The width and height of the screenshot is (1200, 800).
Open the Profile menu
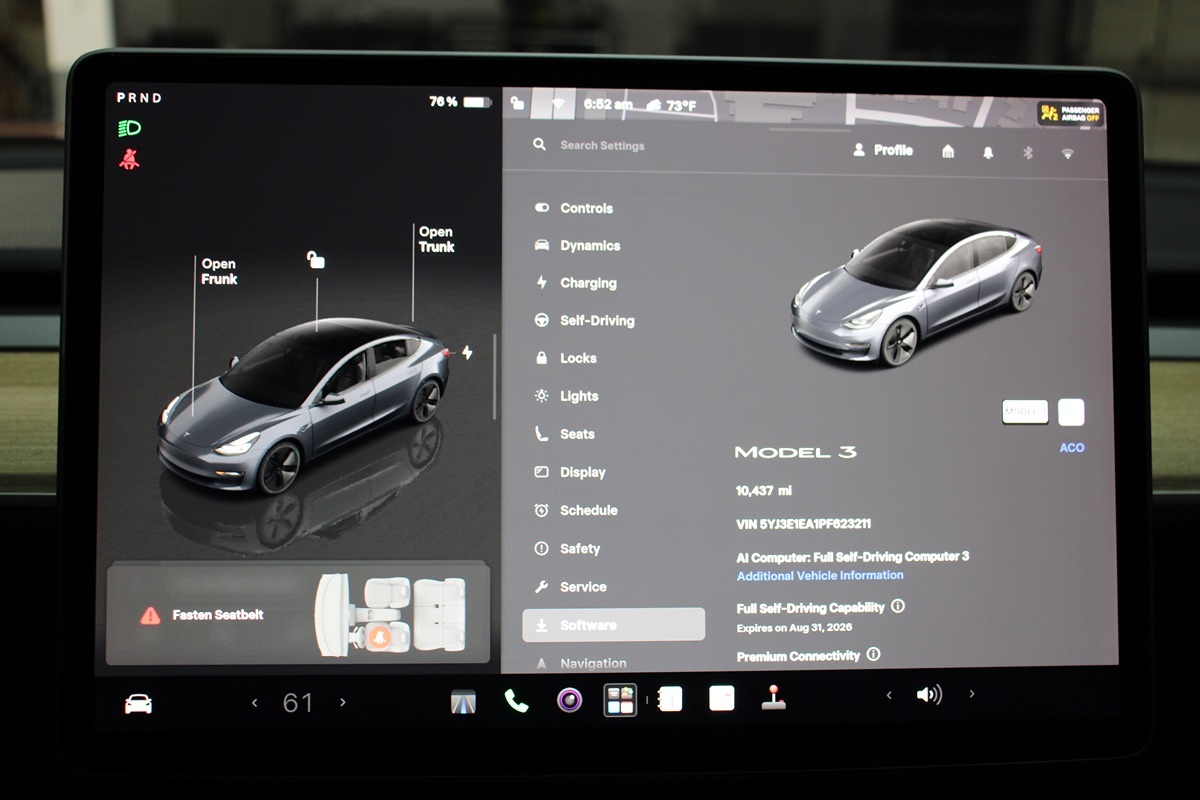click(x=883, y=150)
